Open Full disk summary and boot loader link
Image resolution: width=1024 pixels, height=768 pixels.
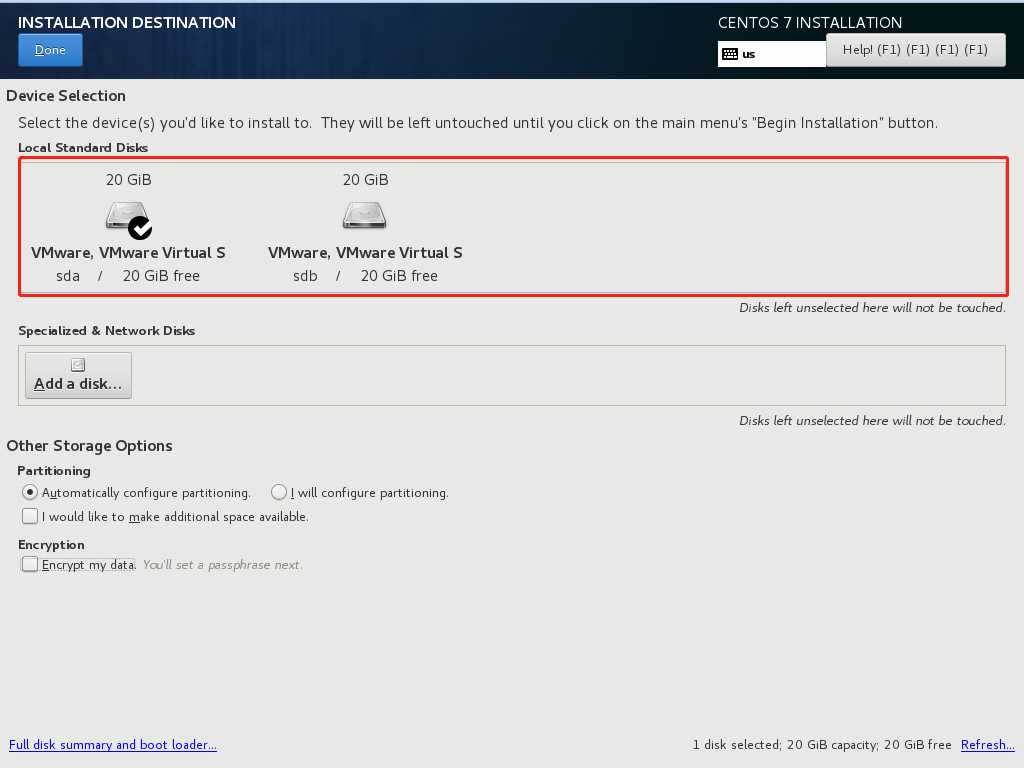coord(113,744)
